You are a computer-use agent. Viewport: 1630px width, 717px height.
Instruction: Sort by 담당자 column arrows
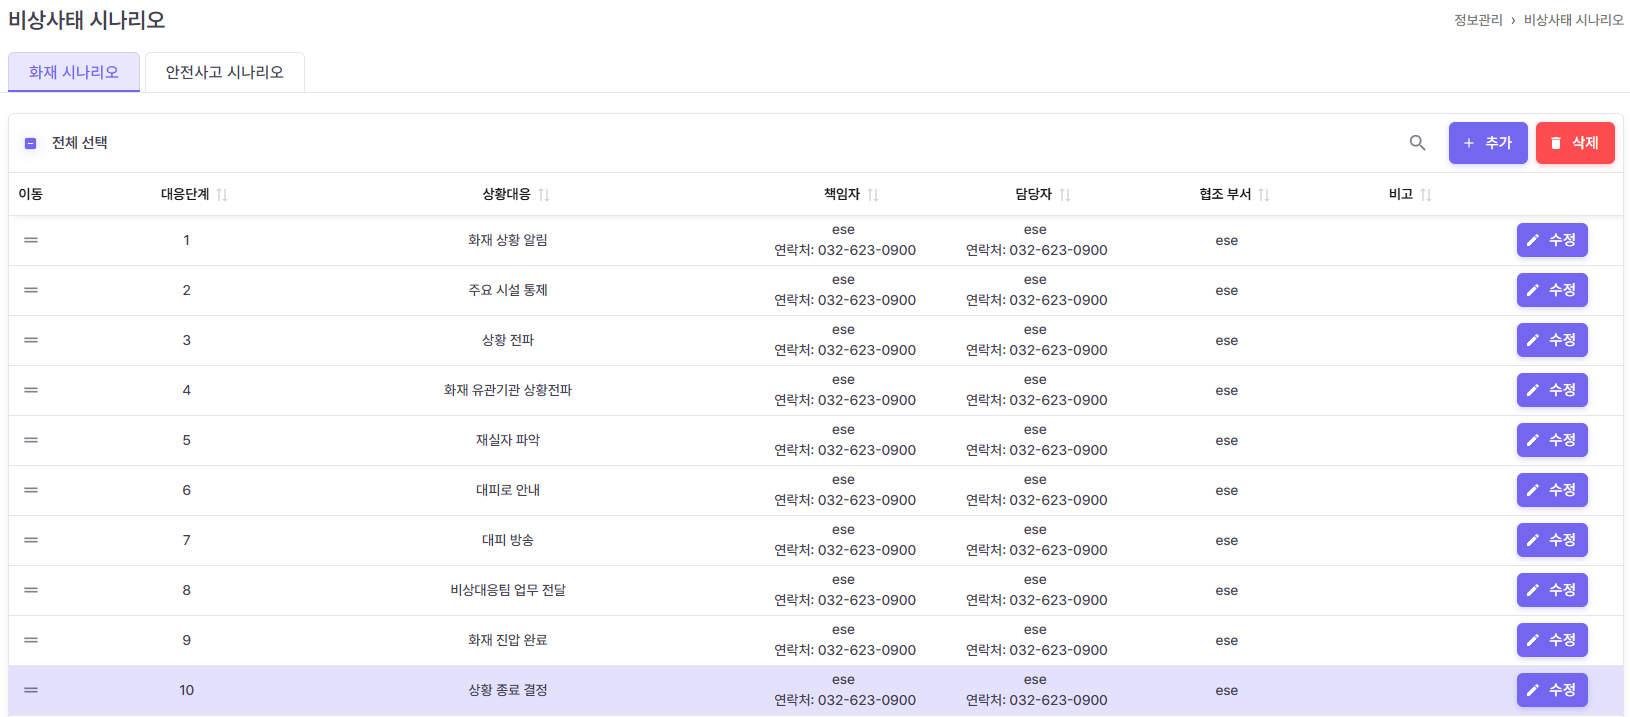(x=1065, y=195)
